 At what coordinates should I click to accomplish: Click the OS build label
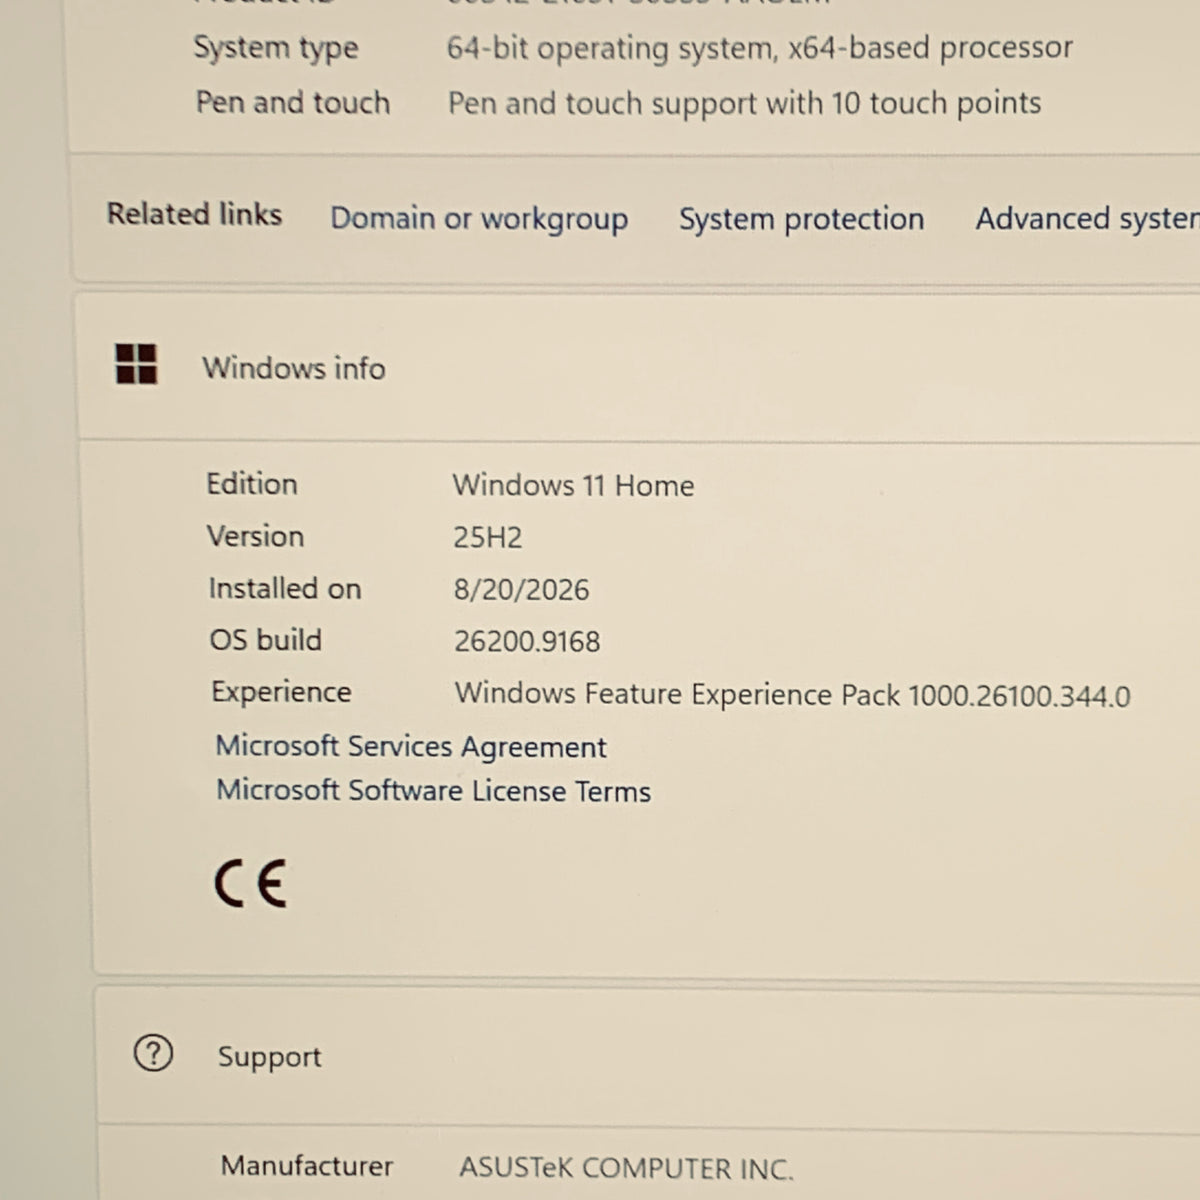click(x=265, y=640)
